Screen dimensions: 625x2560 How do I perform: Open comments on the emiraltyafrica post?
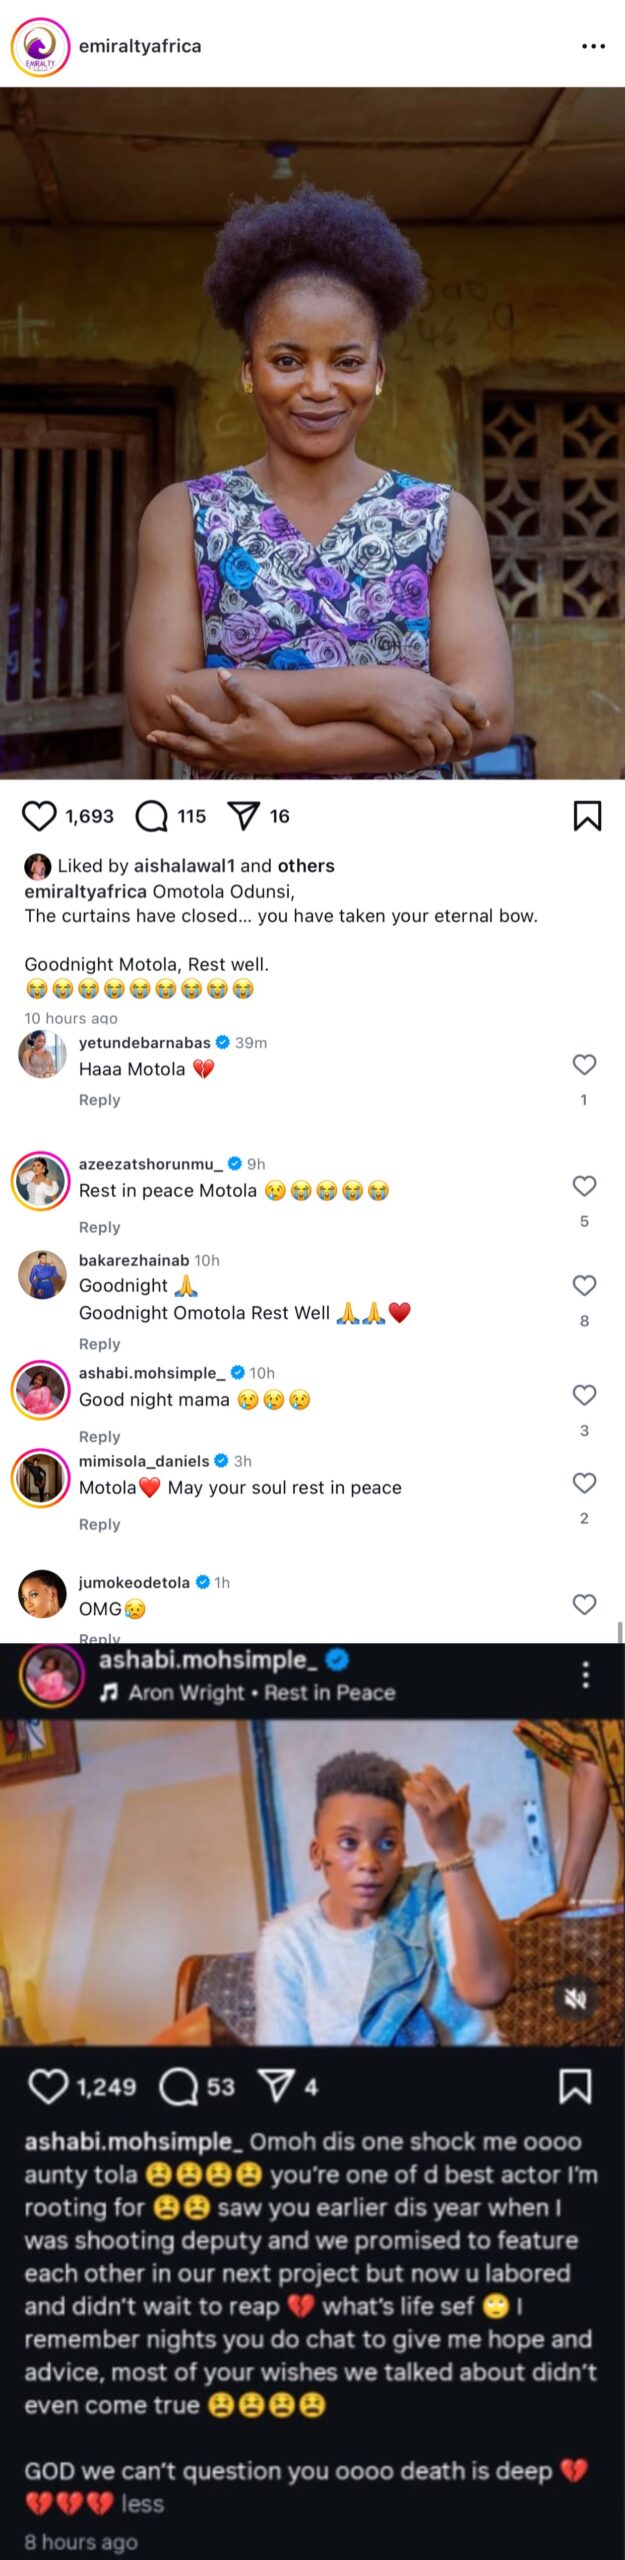pyautogui.click(x=152, y=816)
